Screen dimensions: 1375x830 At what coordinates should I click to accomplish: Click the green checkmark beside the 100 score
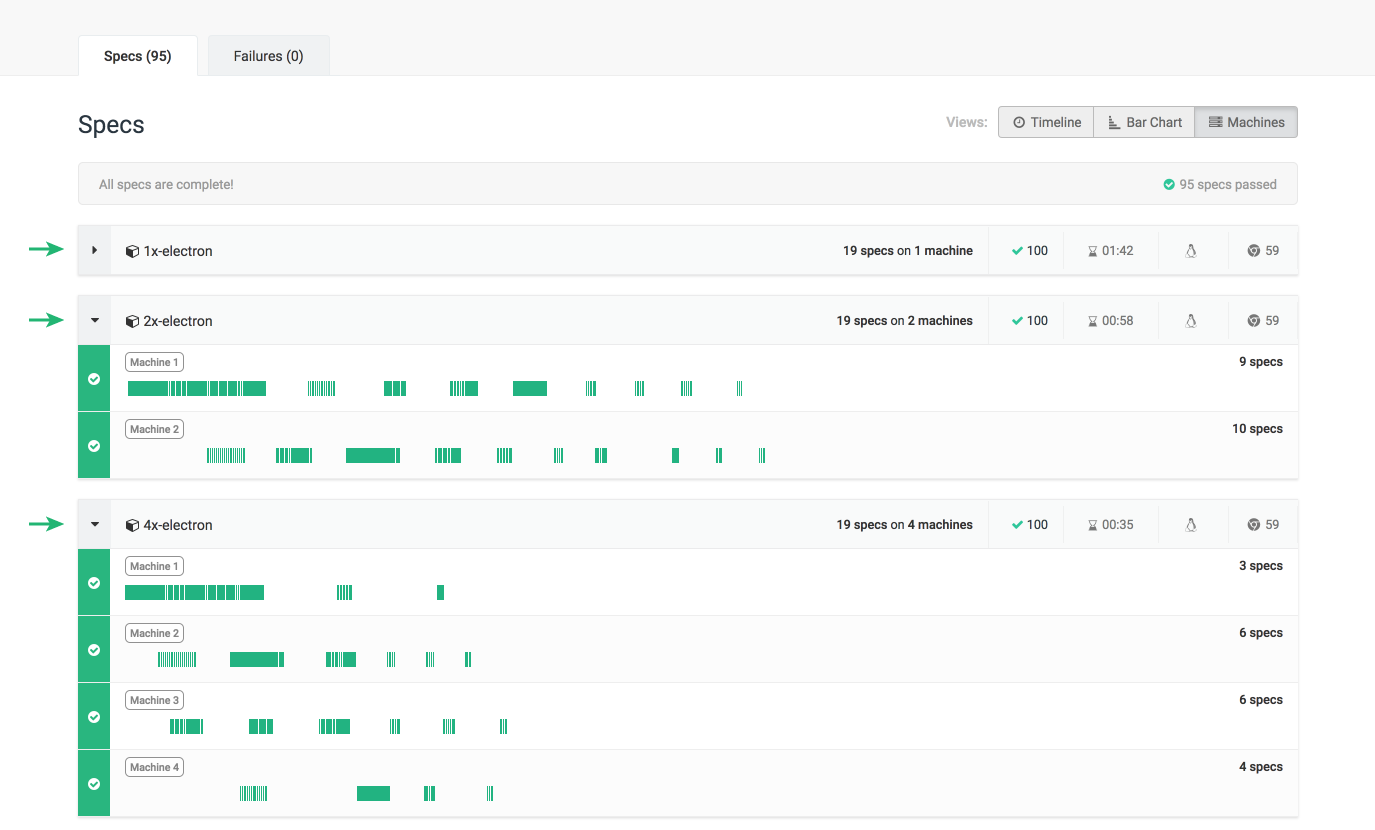coord(1017,250)
